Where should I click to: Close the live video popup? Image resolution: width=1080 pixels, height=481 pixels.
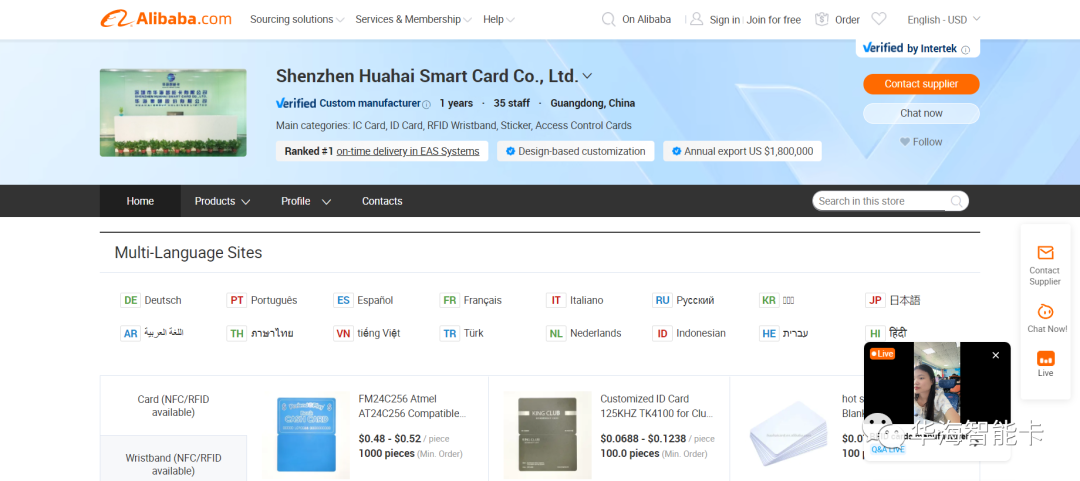[995, 356]
